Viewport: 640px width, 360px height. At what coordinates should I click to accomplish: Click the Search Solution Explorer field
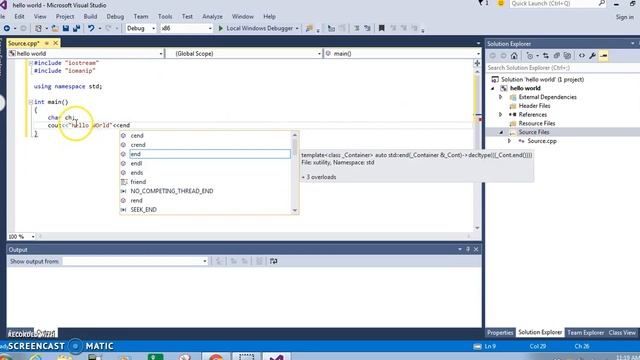[x=562, y=68]
